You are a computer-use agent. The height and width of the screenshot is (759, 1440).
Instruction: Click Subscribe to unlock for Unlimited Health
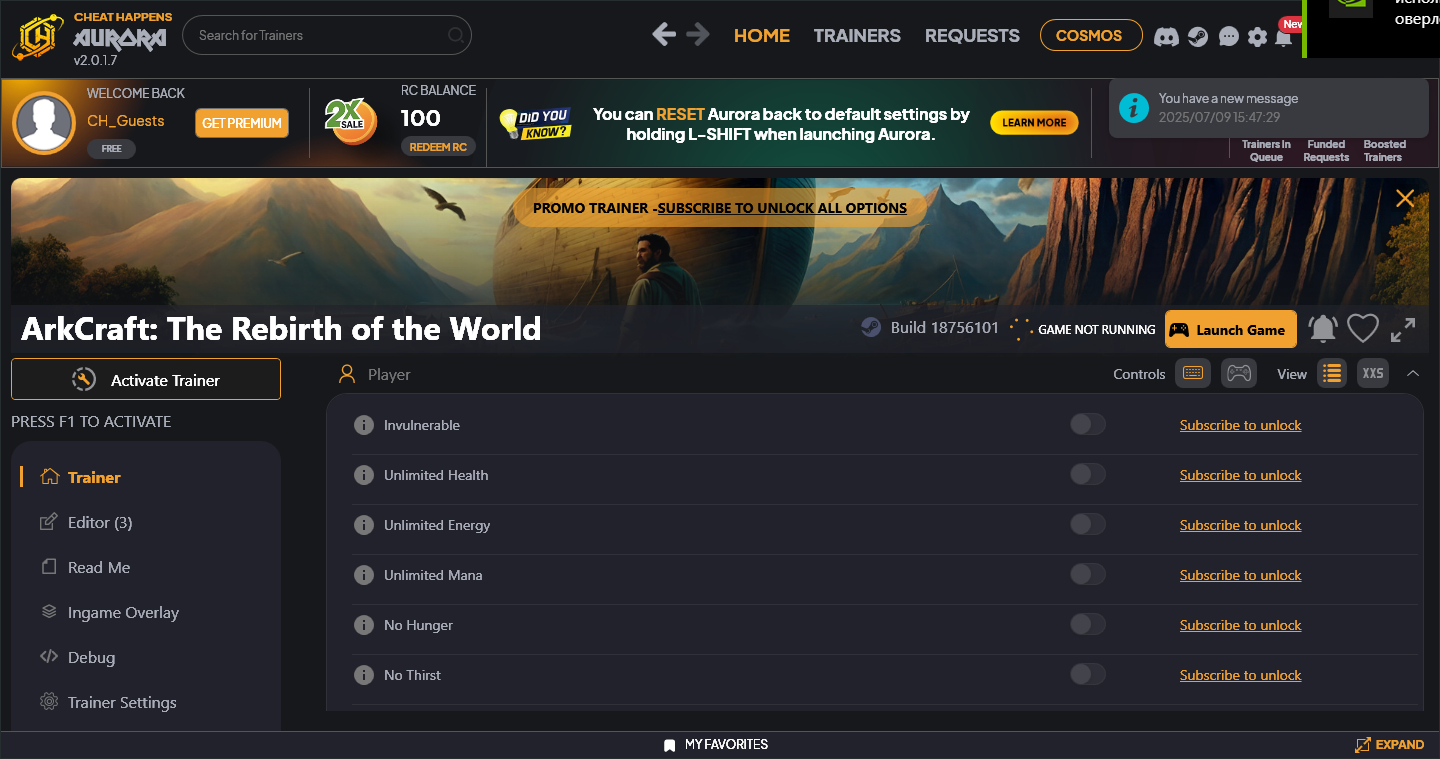(x=1240, y=475)
